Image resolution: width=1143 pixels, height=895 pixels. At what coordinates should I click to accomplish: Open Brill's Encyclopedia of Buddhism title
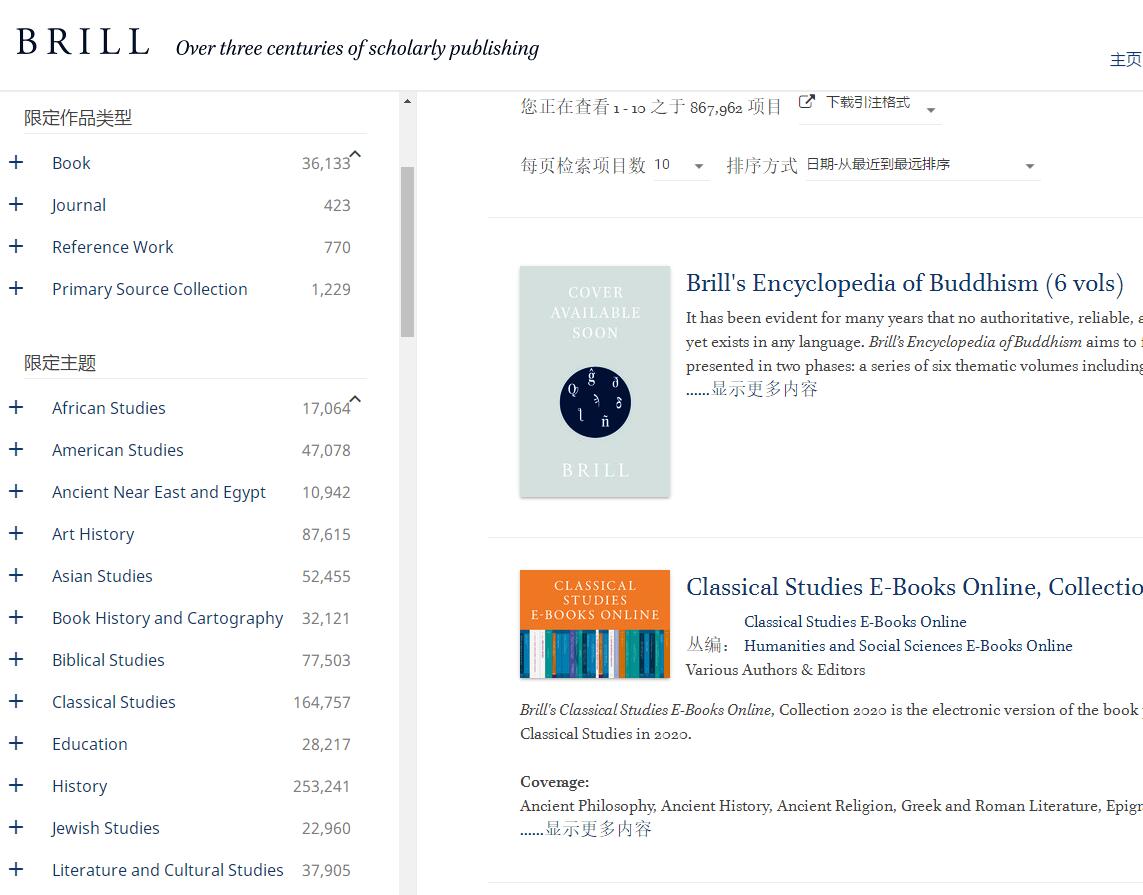(x=905, y=284)
